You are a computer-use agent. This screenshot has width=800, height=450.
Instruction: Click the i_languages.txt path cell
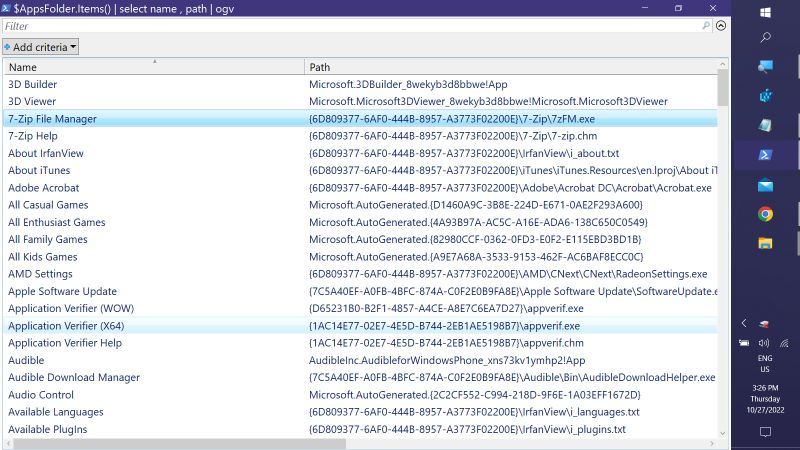click(474, 412)
